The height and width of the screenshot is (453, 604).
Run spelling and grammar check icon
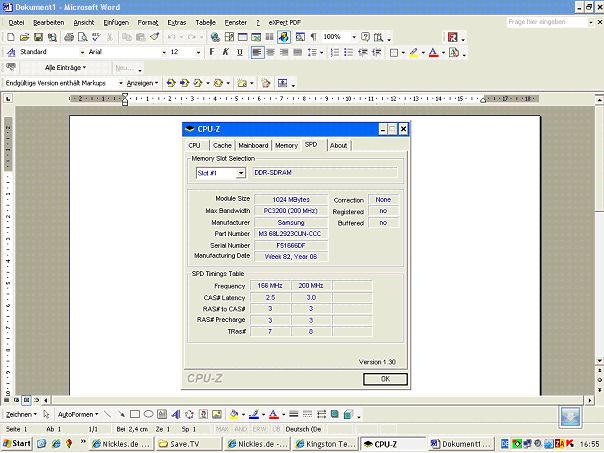pos(96,37)
